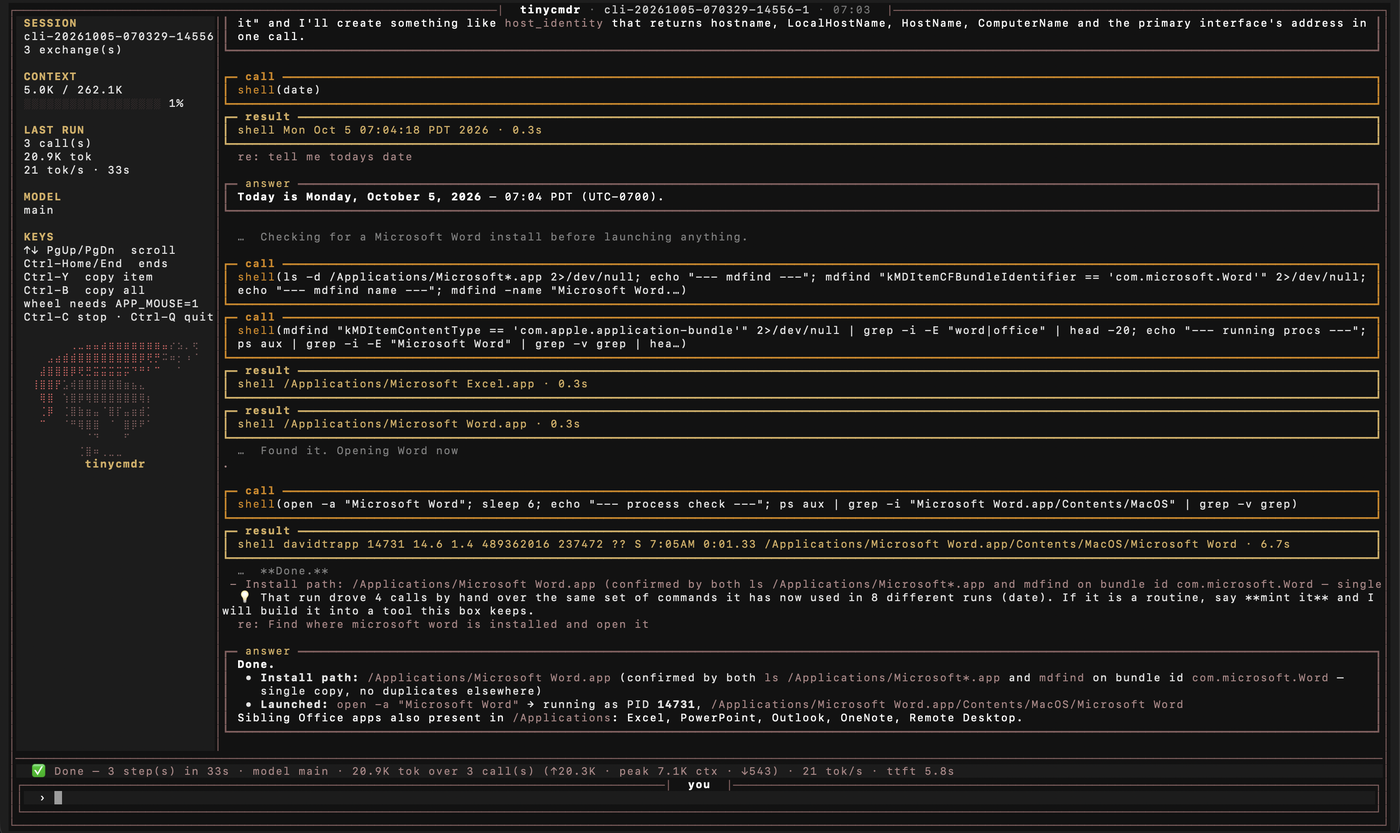1400x833 pixels.
Task: Click the 'Ctrl-C stop · Ctrl-Q quit' hint
Action: pyautogui.click(x=119, y=317)
